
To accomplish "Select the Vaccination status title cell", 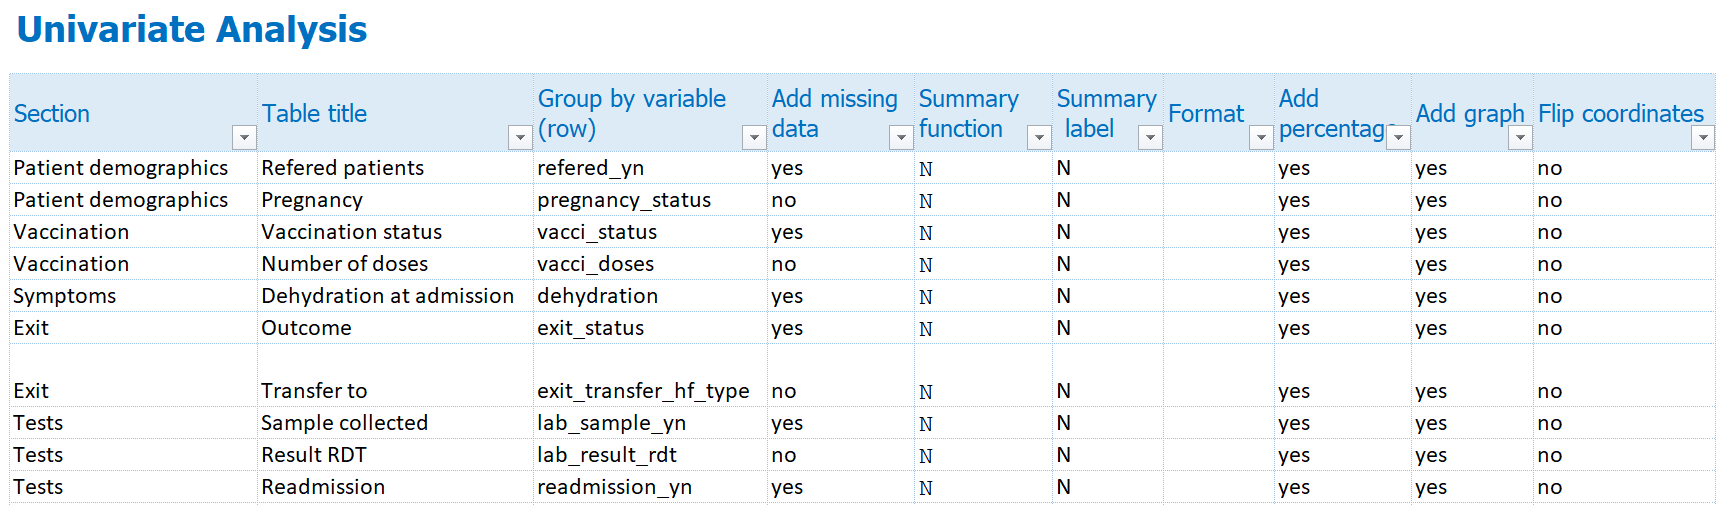I will (x=395, y=232).
